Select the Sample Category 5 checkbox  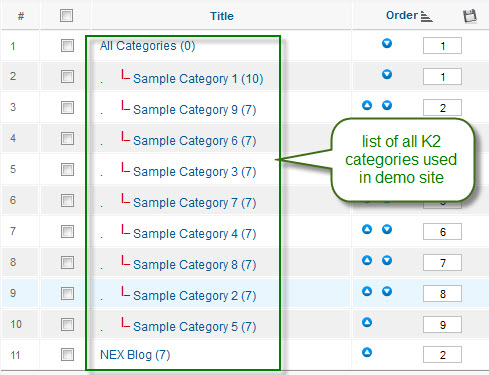(67, 324)
